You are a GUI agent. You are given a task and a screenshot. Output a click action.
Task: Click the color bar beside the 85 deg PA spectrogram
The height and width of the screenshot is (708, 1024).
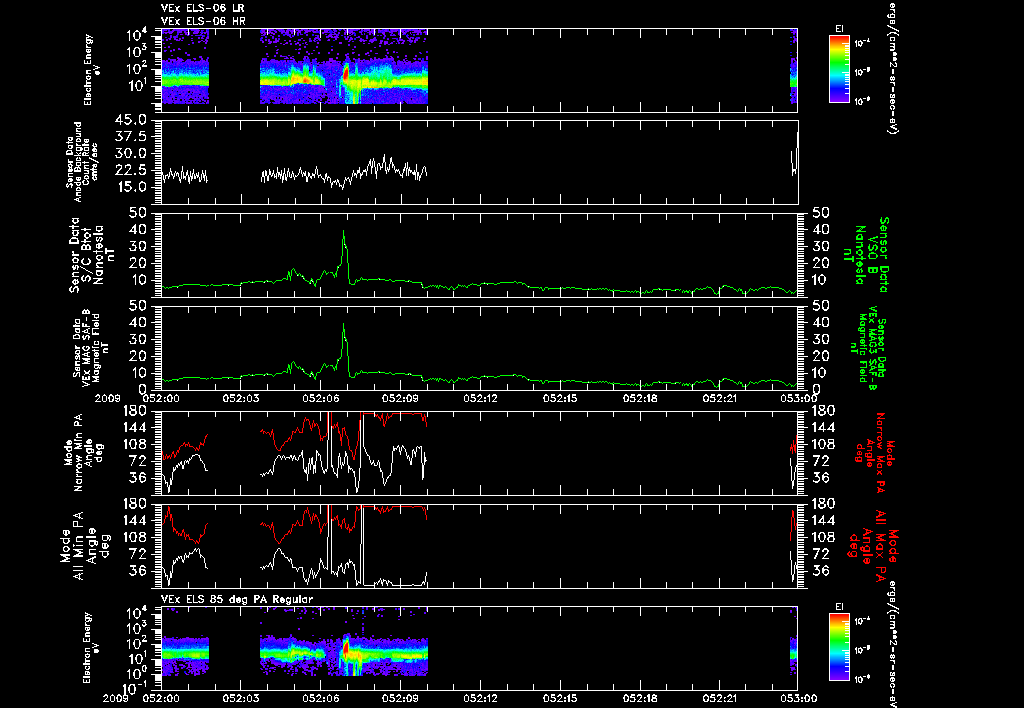pyautogui.click(x=839, y=647)
